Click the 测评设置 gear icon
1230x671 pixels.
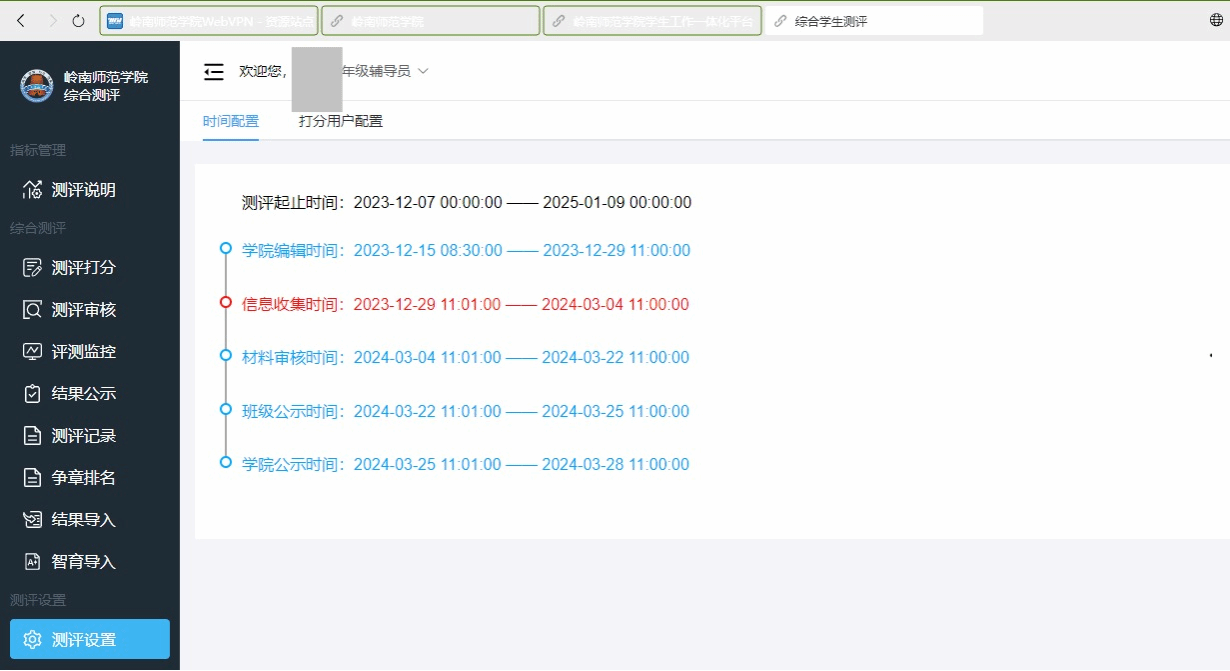tap(32, 640)
